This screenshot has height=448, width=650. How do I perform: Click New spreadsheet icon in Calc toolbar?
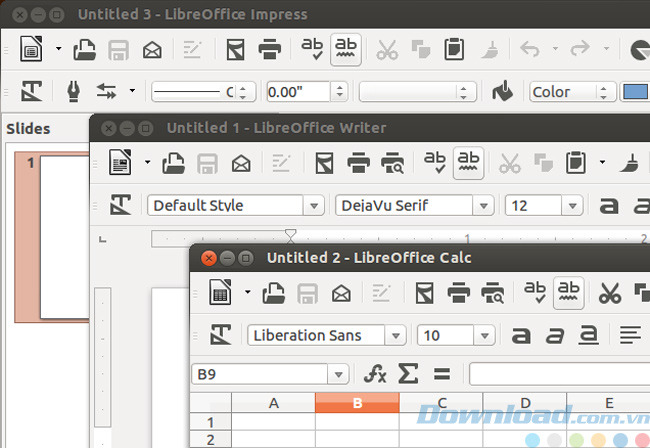tap(221, 292)
